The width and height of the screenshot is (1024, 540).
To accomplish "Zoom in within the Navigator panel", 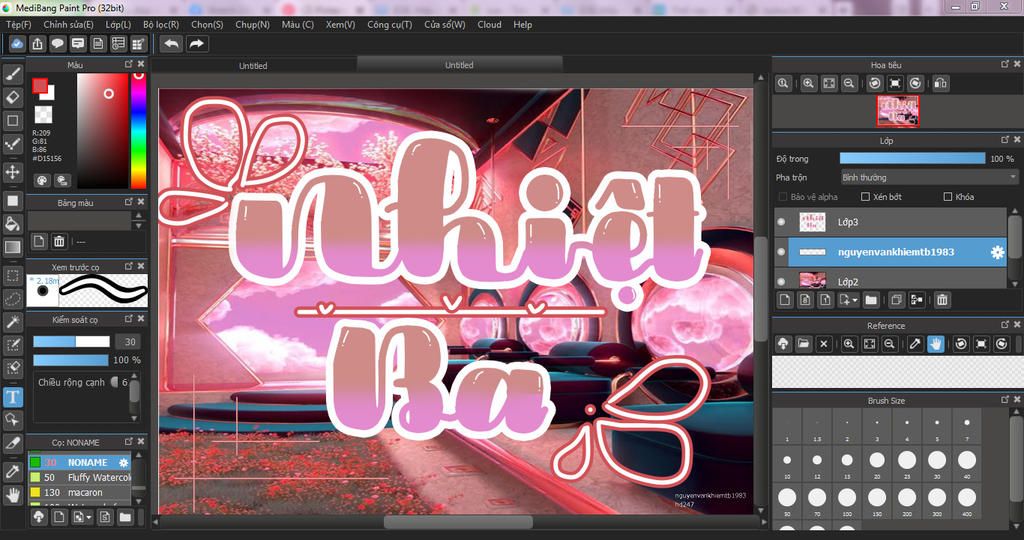I will [808, 83].
